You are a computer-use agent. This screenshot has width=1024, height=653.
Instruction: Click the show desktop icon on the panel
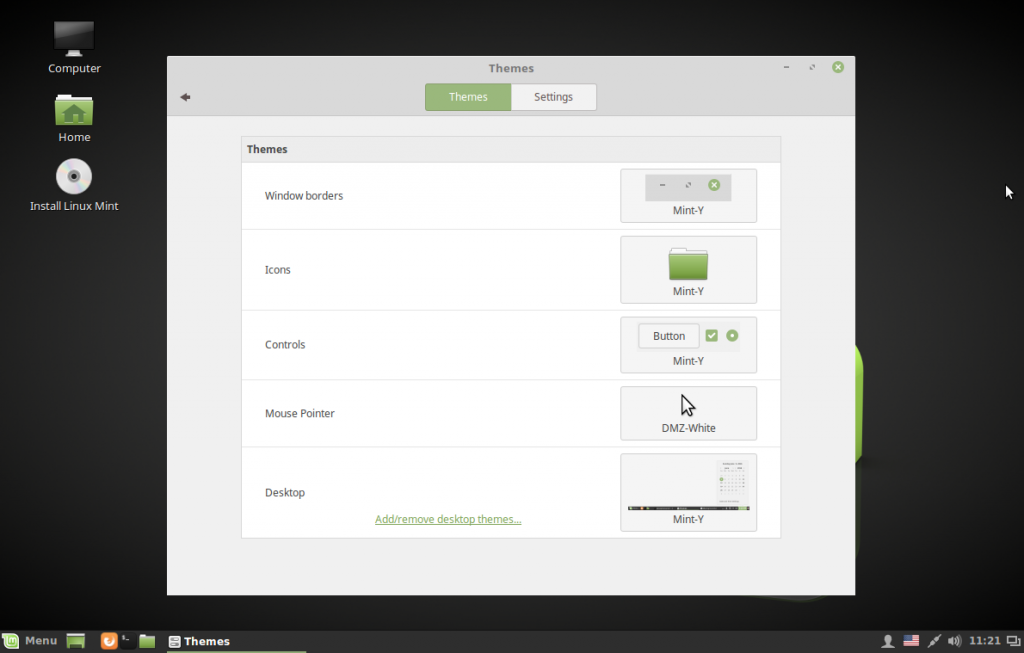(75, 640)
